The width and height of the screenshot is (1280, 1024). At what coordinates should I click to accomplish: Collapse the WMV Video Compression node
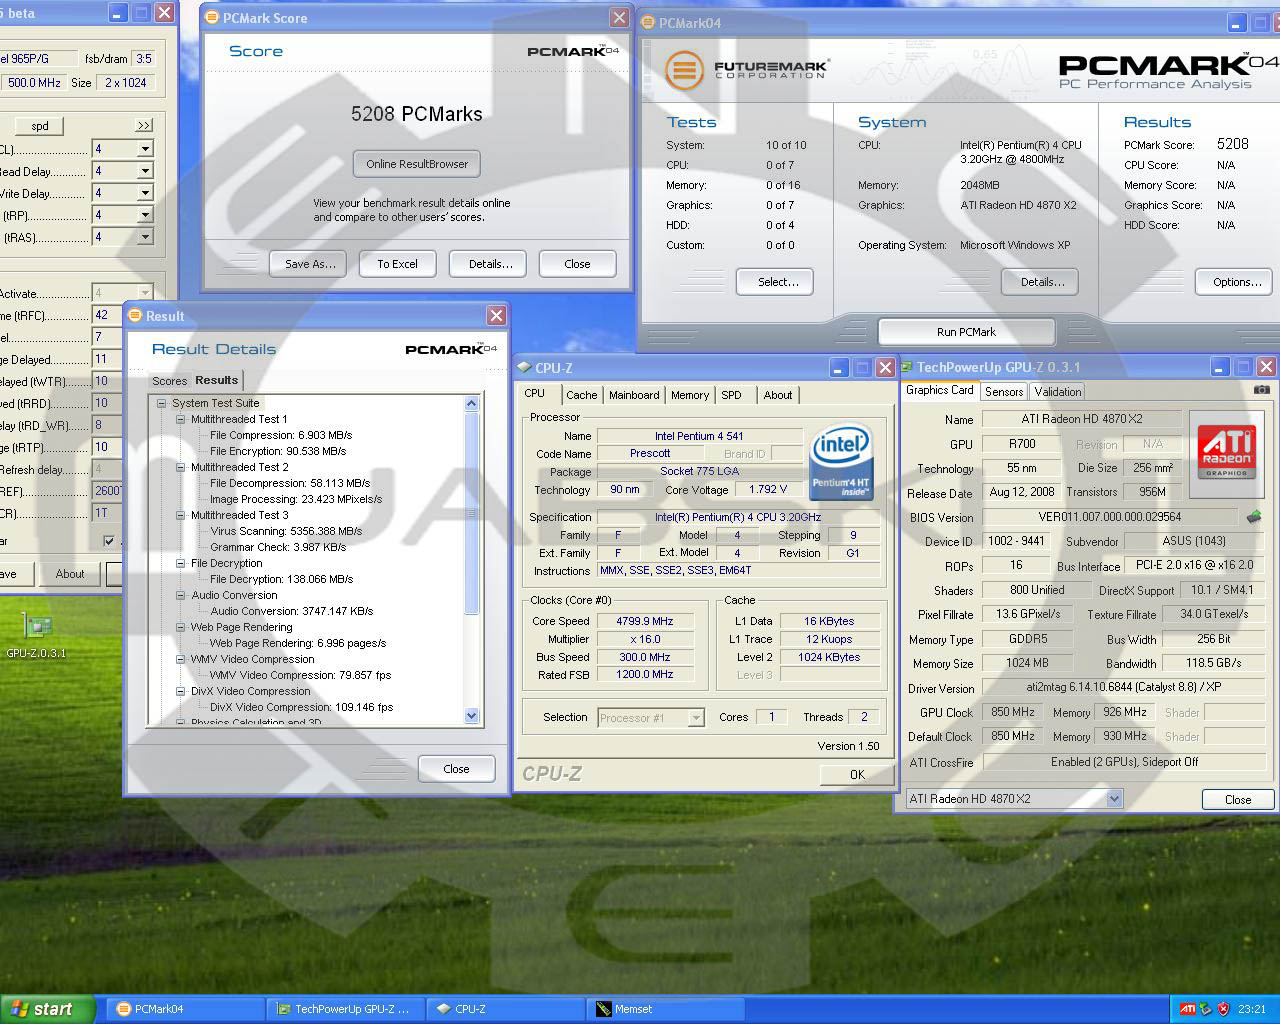[x=181, y=659]
